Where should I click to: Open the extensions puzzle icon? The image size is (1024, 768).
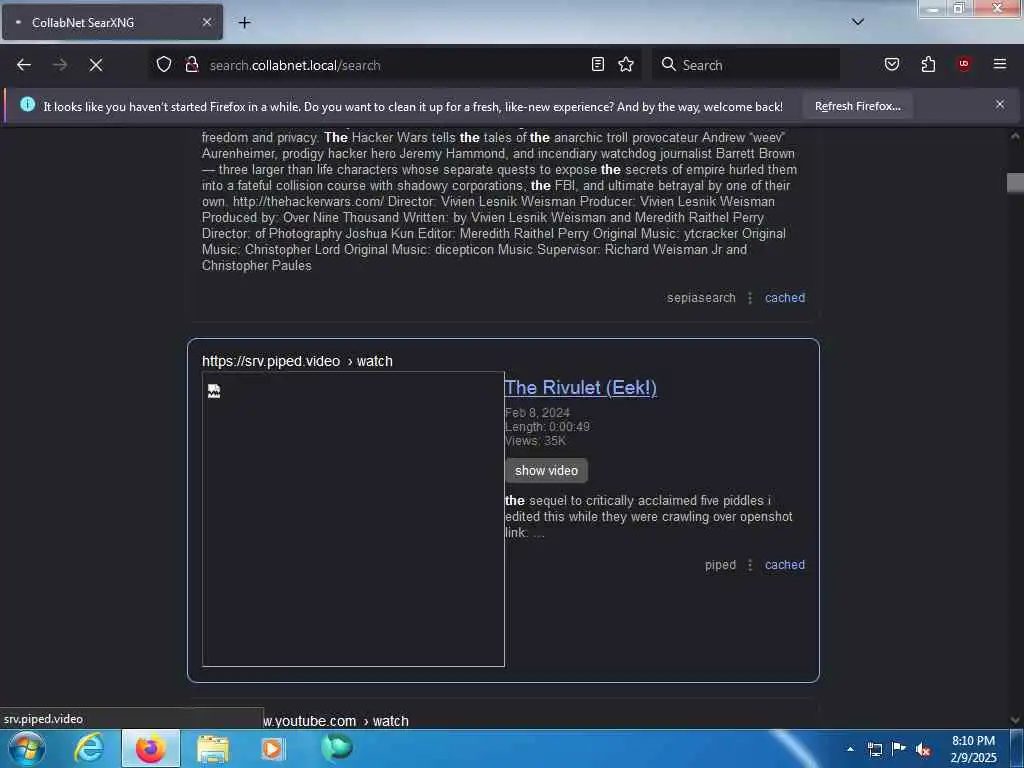point(928,65)
